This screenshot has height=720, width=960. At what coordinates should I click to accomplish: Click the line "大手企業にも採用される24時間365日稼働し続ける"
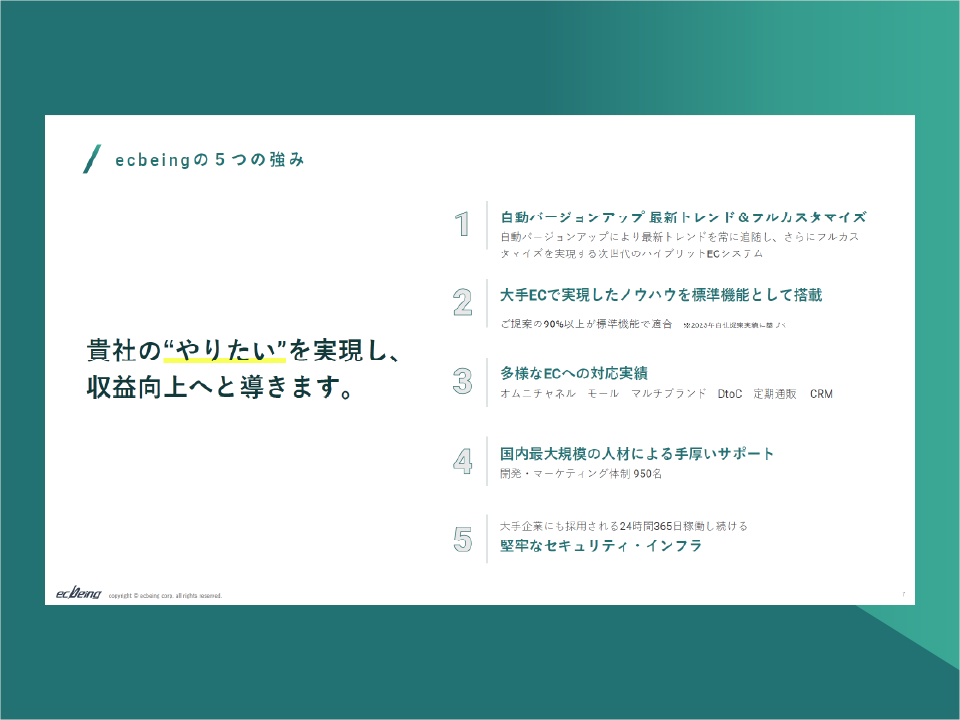click(x=624, y=526)
